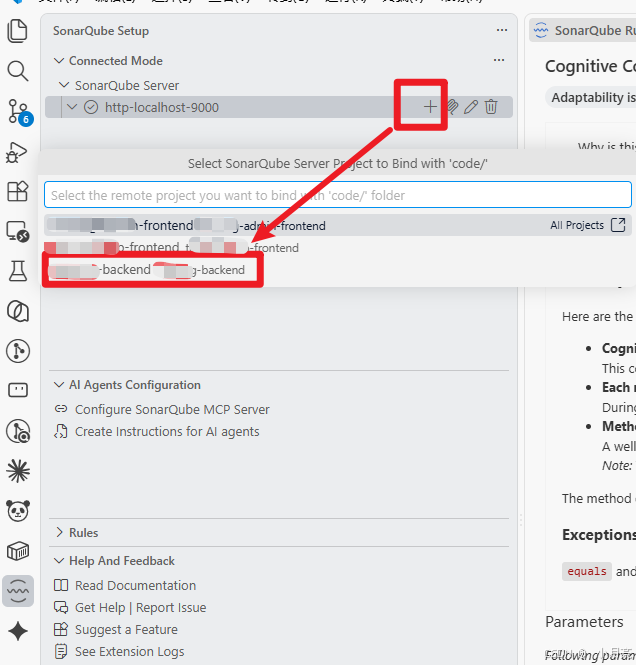636x665 pixels.
Task: Collapse the http-localhost-9000 connection node
Action: (72, 107)
